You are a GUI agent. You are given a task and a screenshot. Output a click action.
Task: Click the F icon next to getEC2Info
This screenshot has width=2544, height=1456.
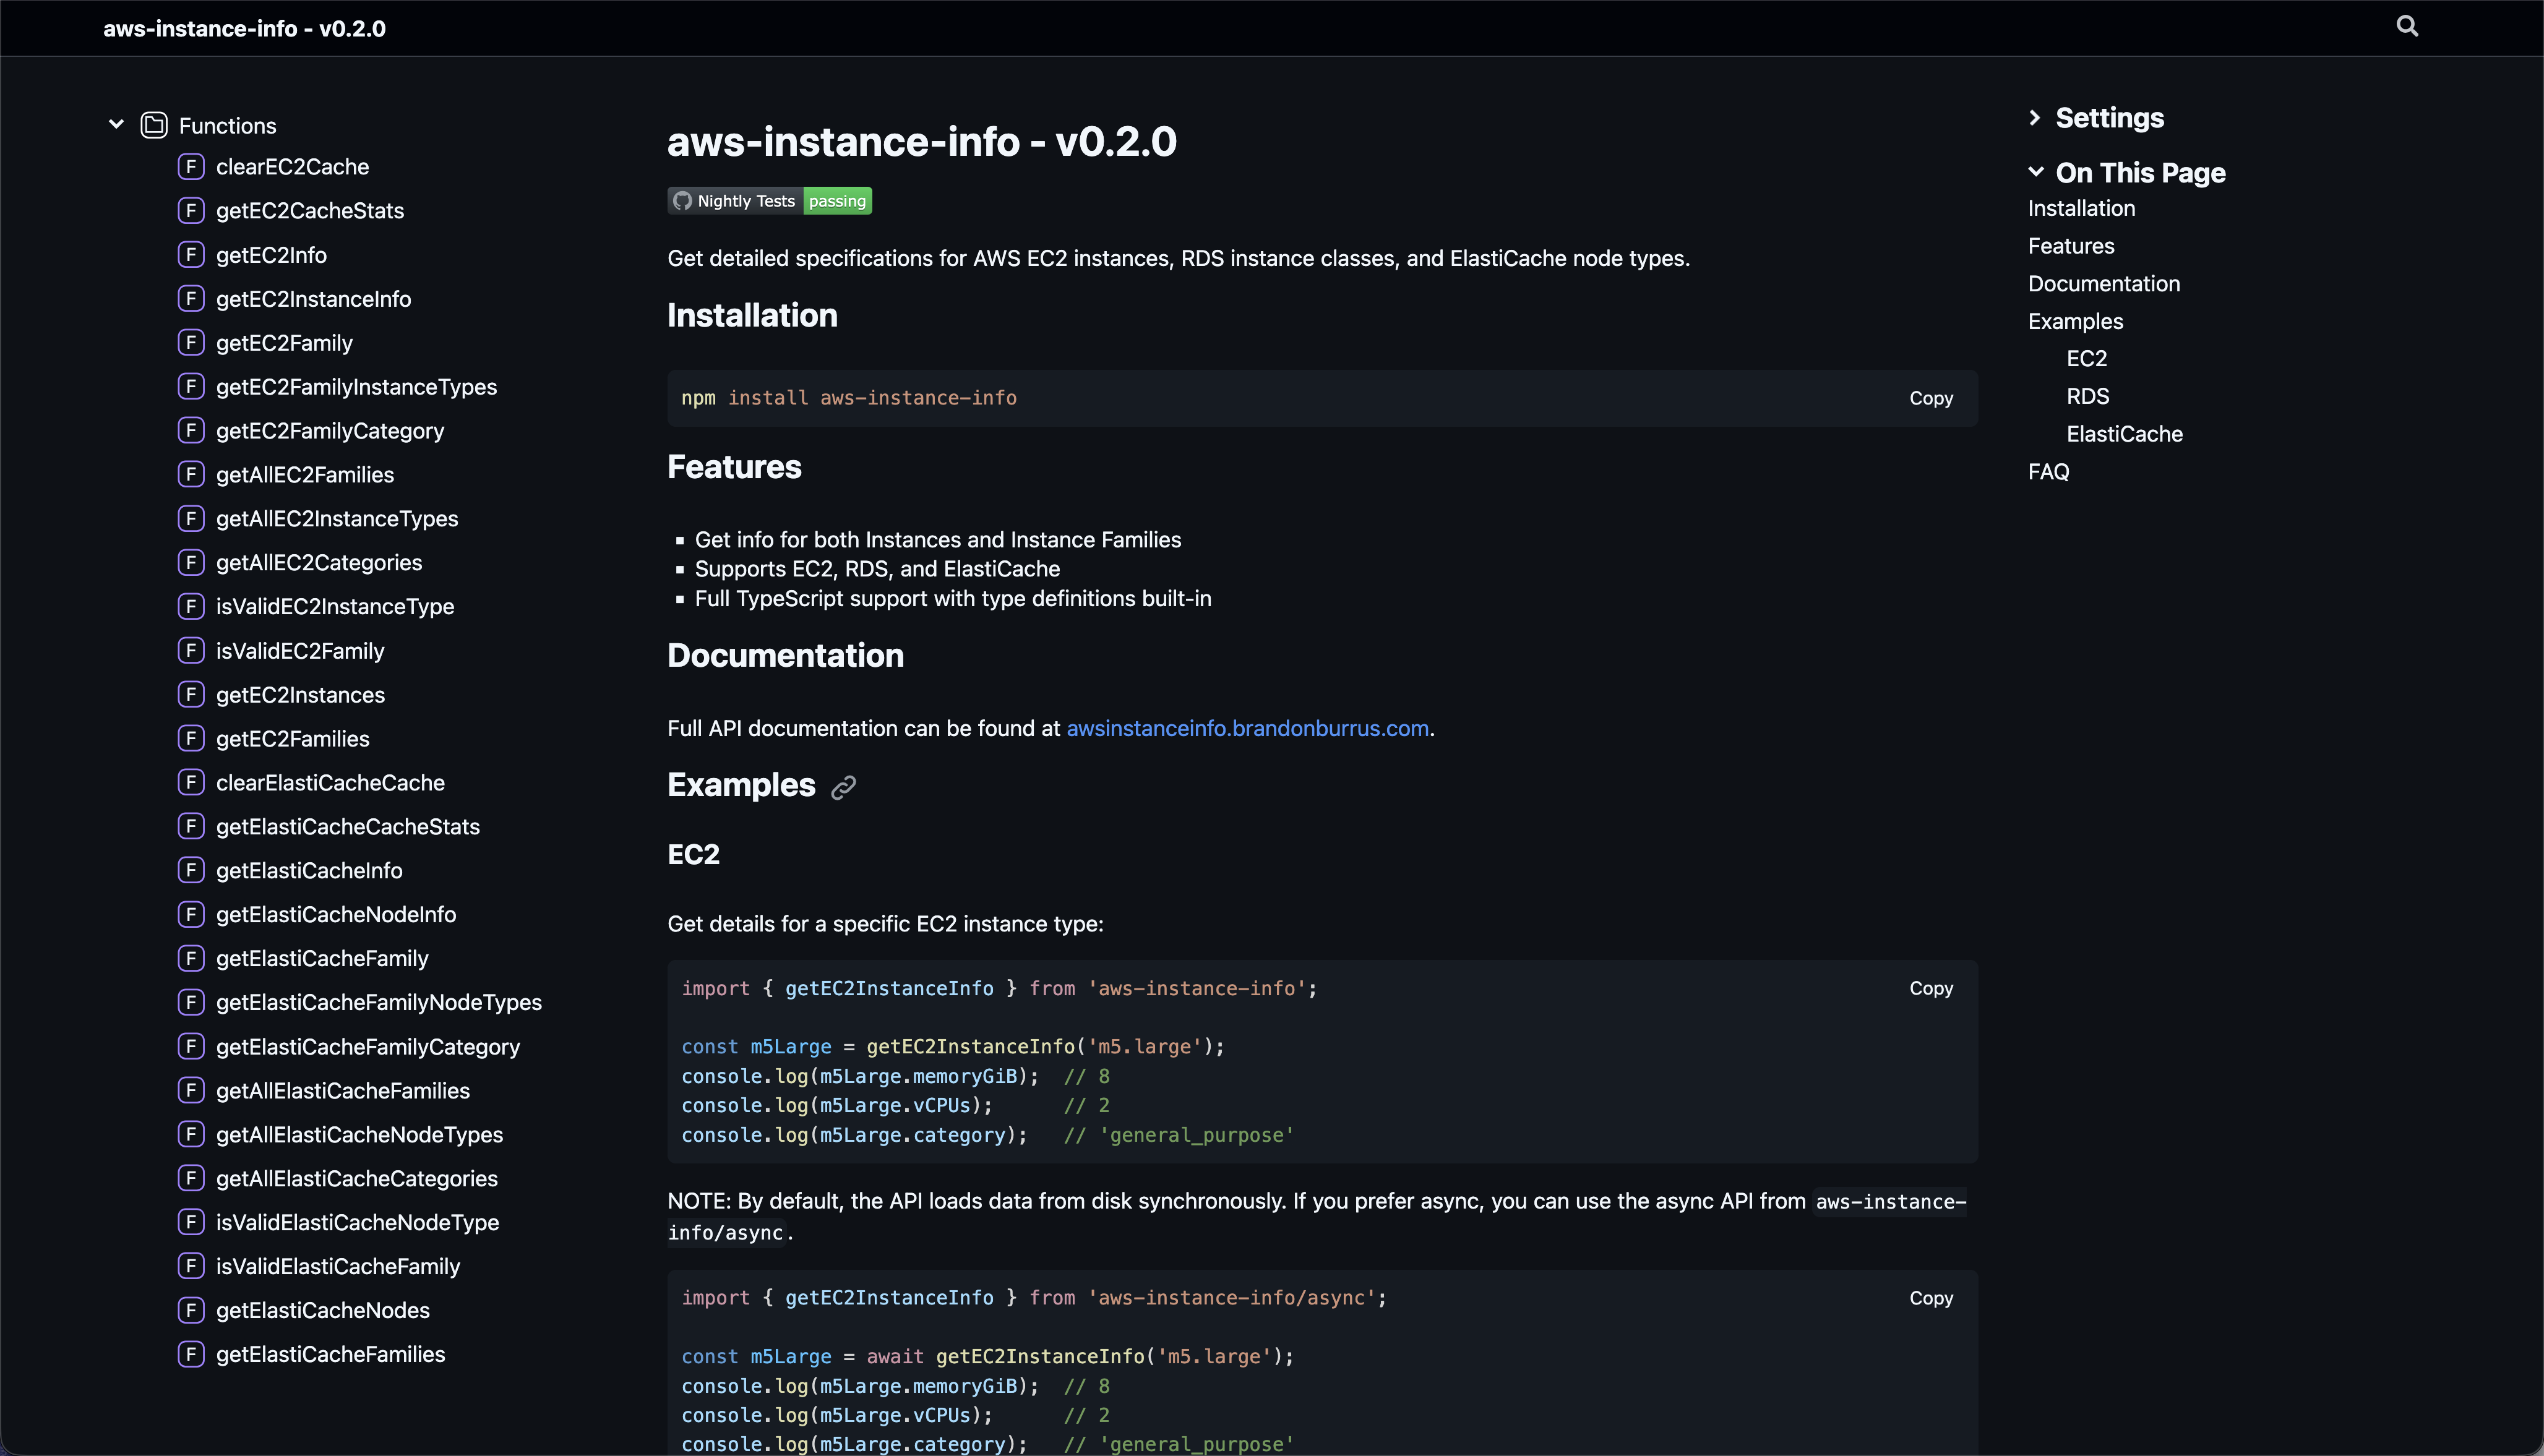pos(191,254)
